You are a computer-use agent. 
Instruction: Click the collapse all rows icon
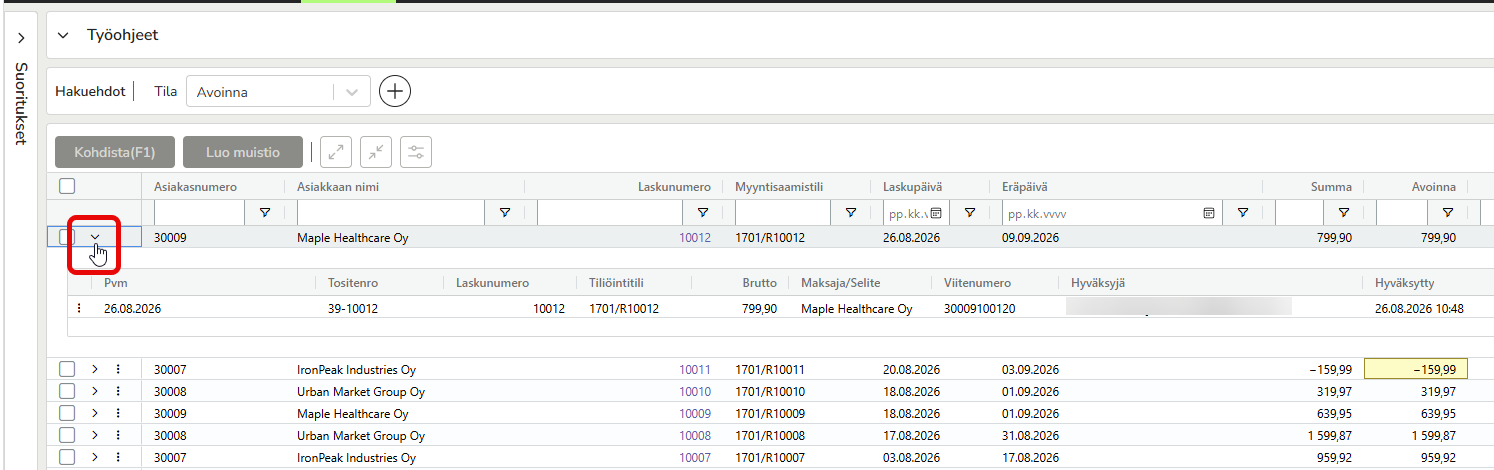click(x=376, y=152)
